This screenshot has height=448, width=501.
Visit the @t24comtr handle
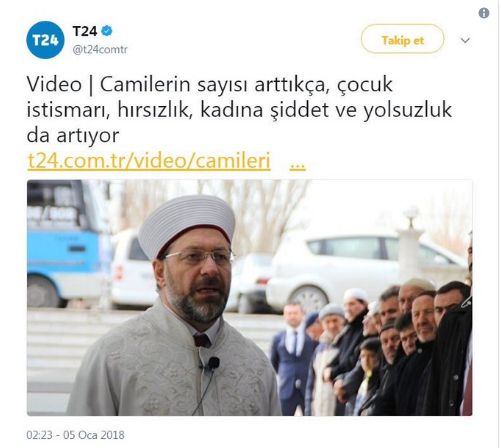pos(100,50)
